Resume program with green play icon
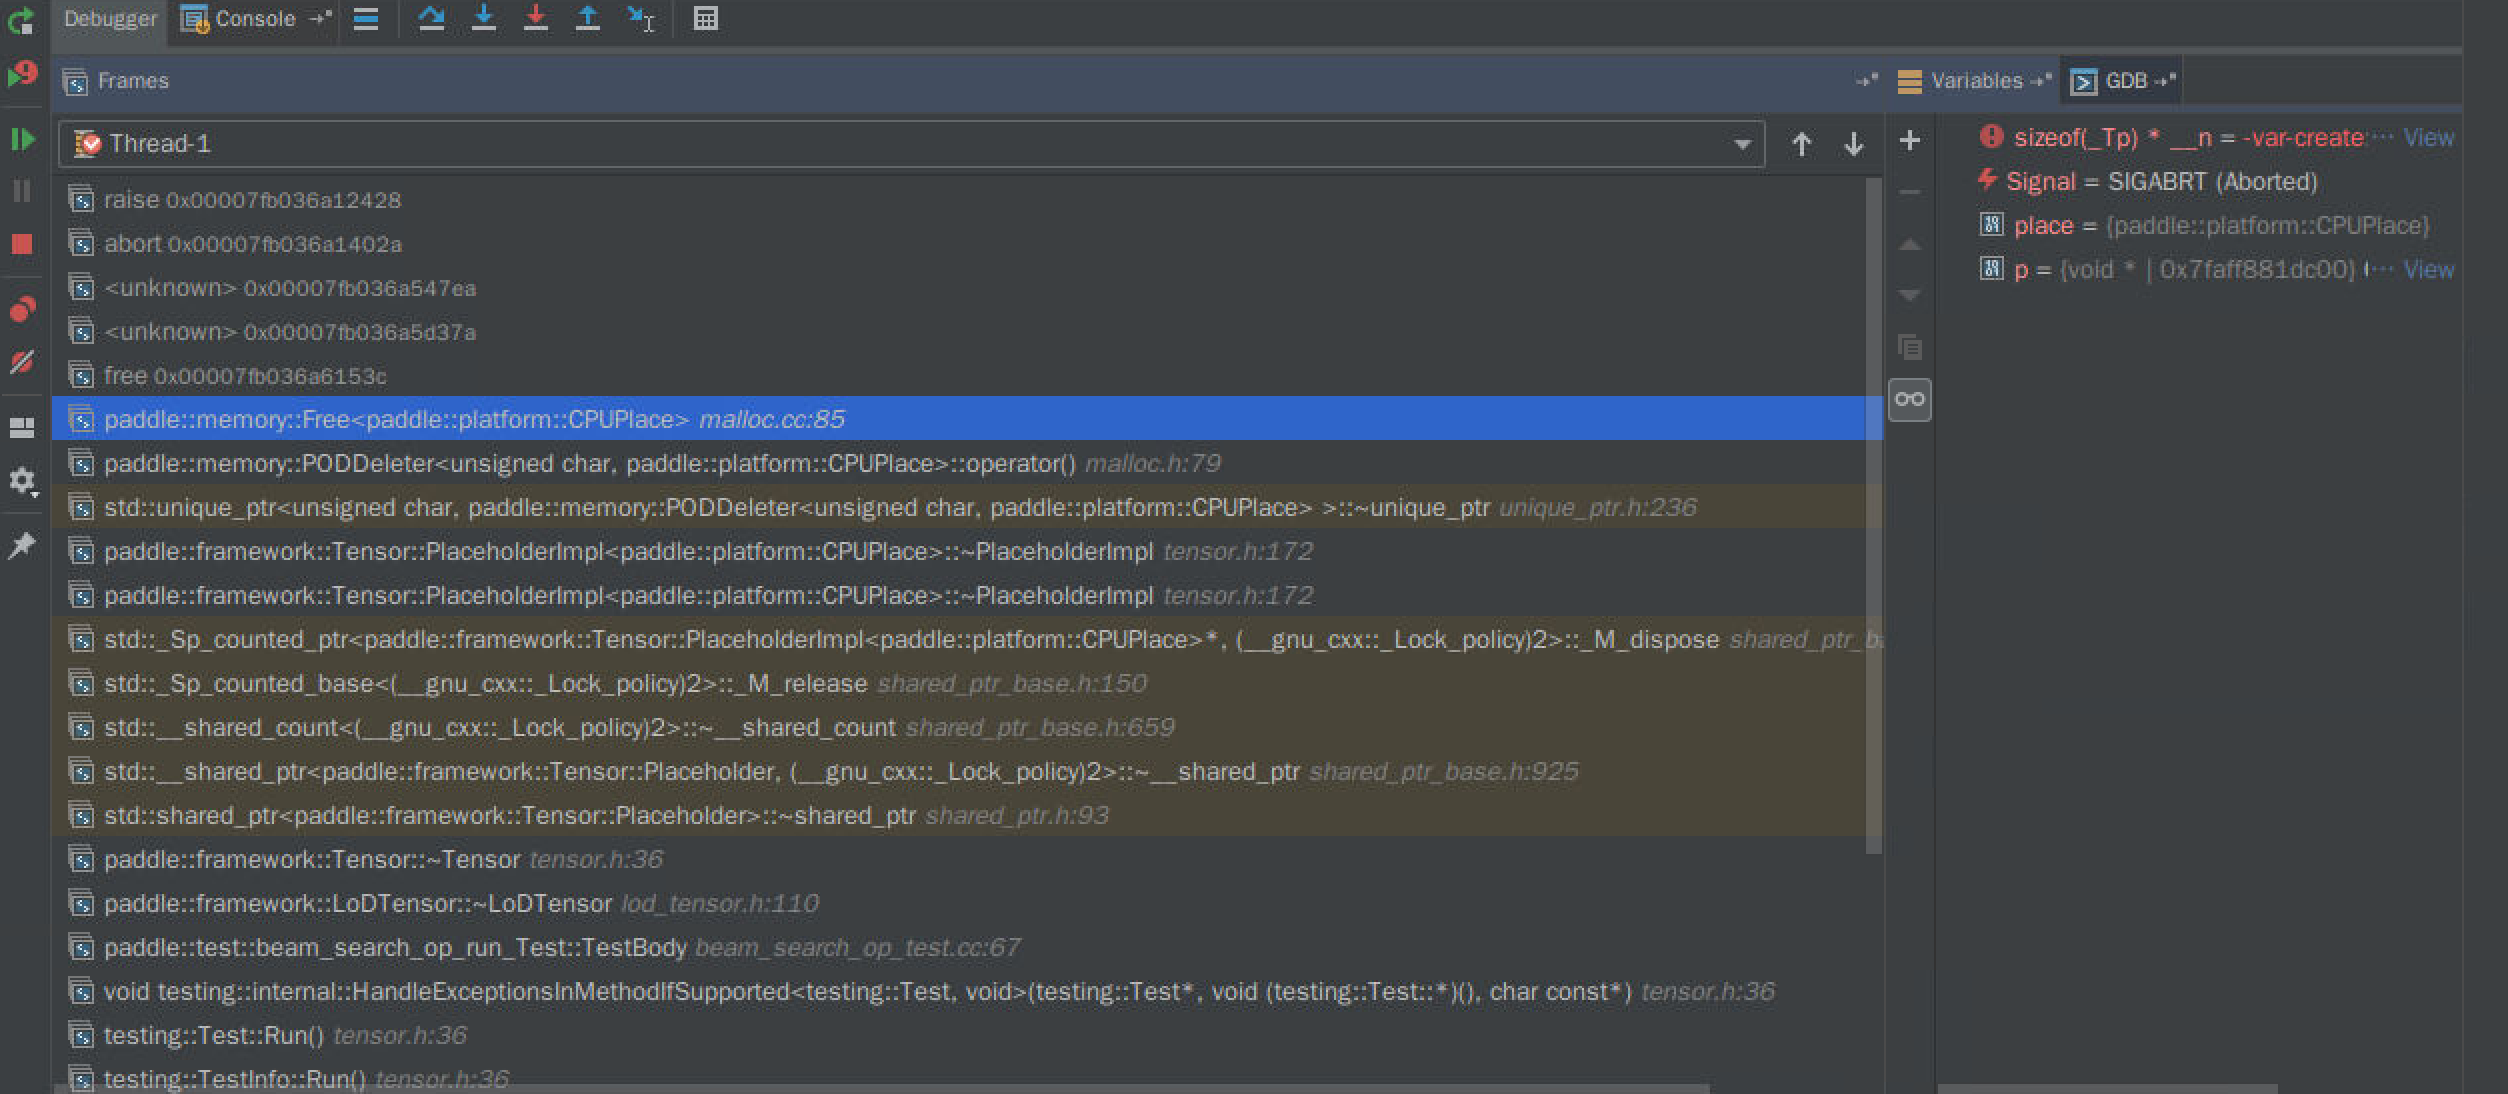Screen dimensions: 2508x1094 point(22,139)
